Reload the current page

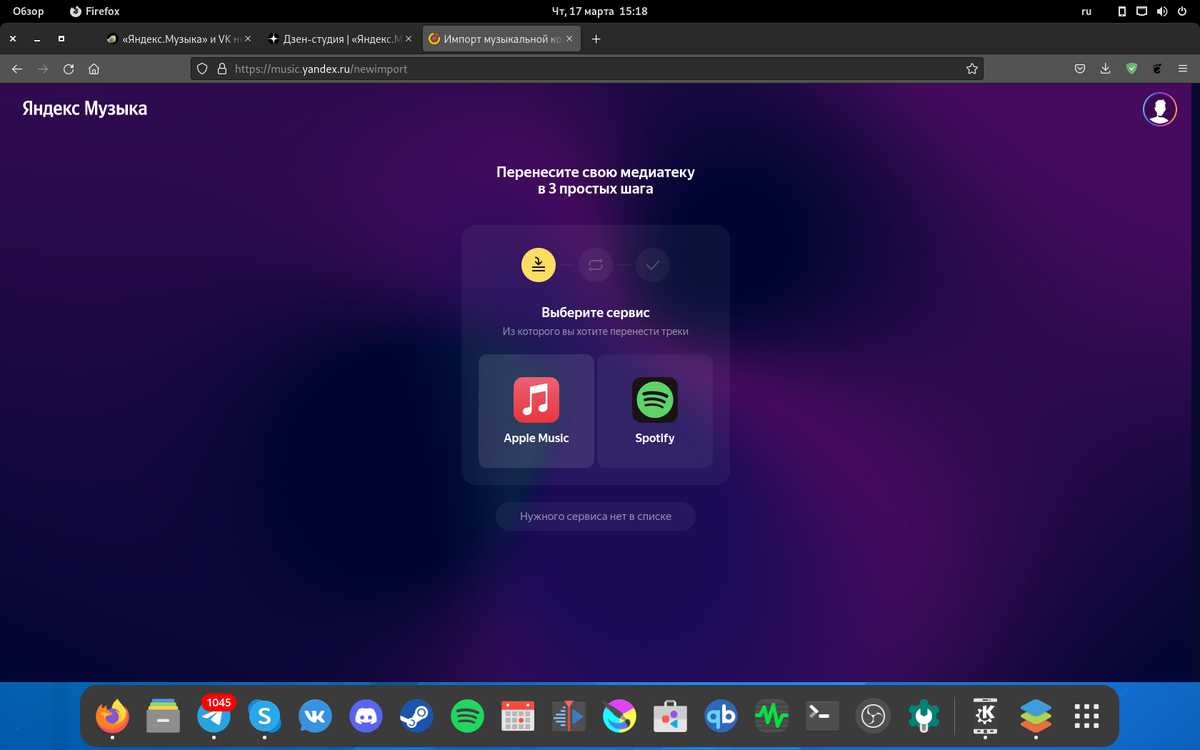[x=68, y=69]
